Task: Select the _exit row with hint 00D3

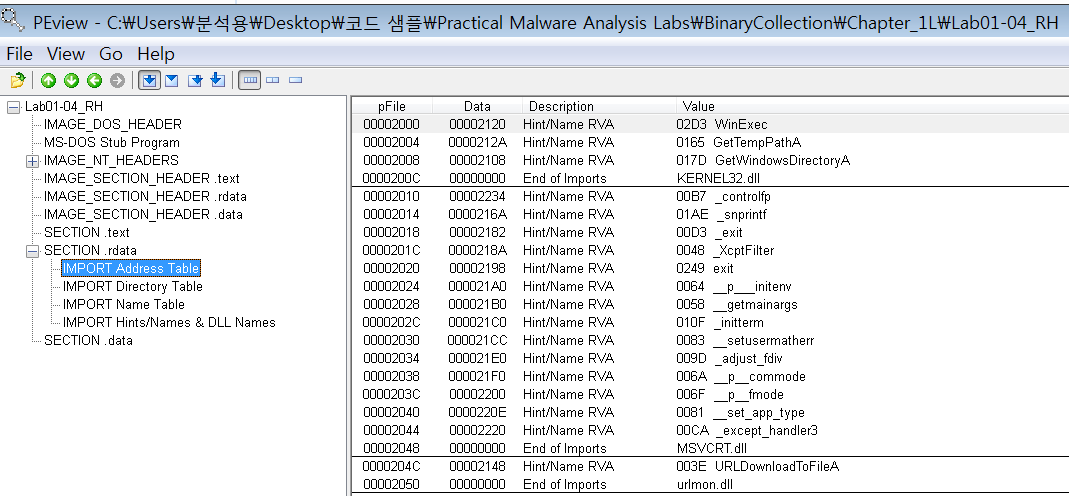Action: [x=710, y=232]
